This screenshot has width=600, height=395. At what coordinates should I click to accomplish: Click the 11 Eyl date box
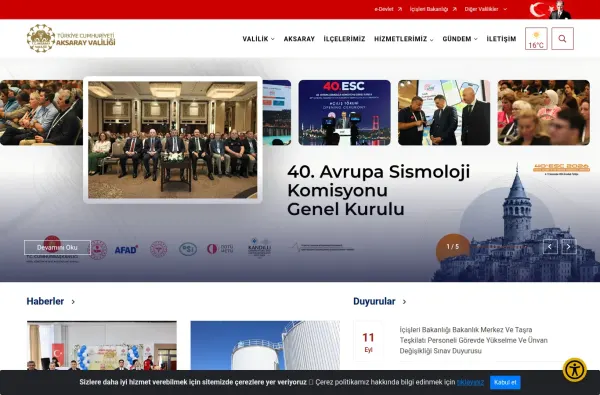368,341
